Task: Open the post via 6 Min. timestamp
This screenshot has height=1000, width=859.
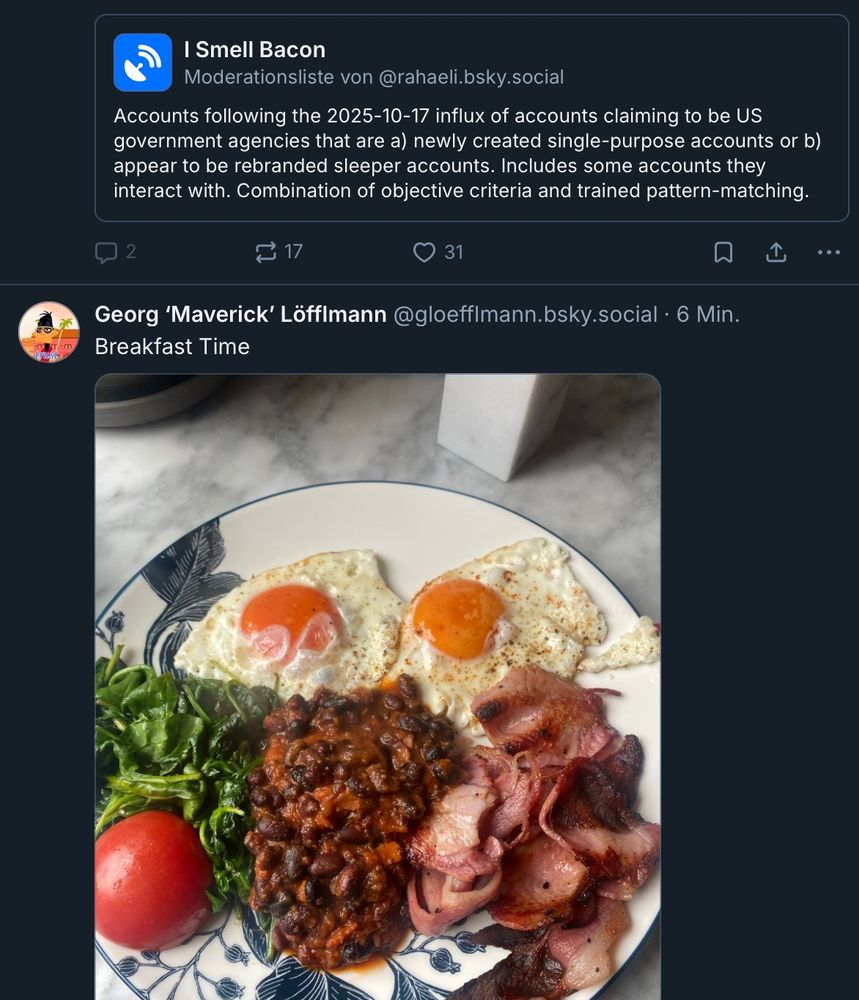Action: [x=708, y=315]
